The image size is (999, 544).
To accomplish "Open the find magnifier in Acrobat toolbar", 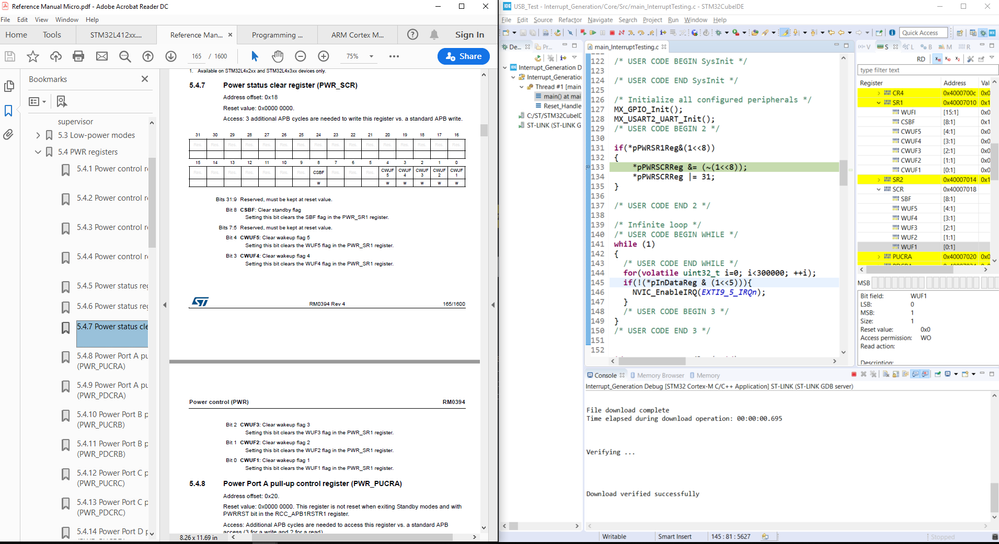I will click(125, 57).
